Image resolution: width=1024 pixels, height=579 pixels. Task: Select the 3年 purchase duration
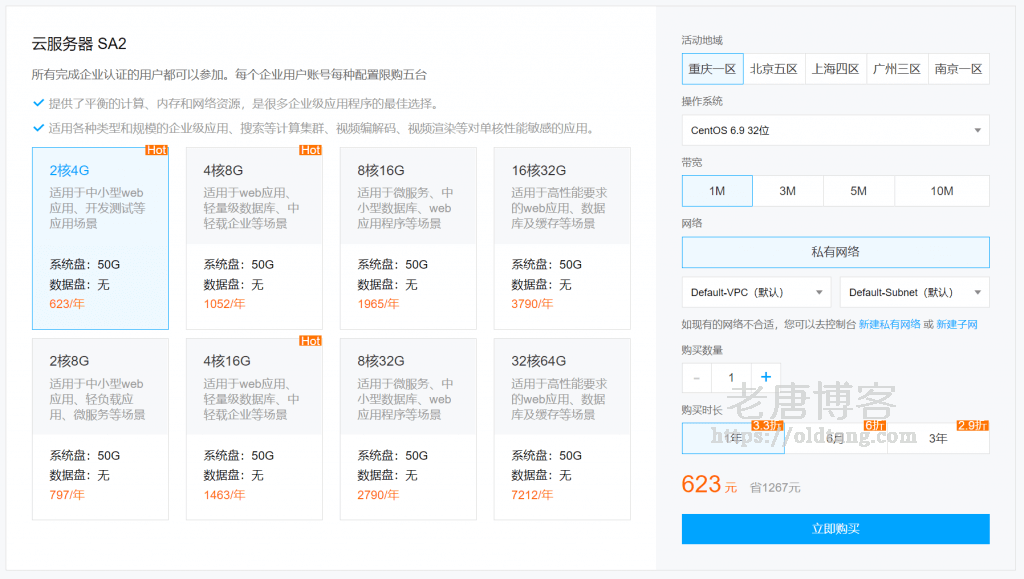click(937, 438)
